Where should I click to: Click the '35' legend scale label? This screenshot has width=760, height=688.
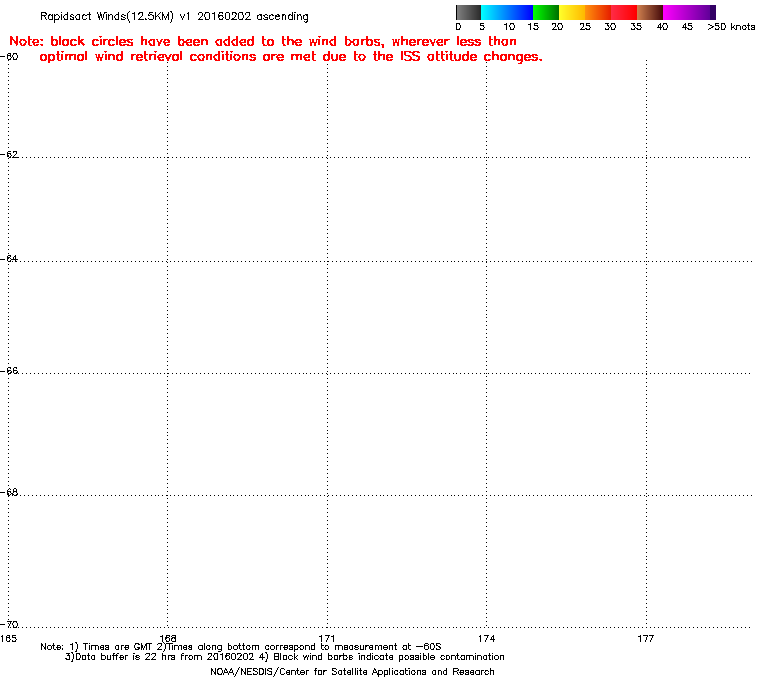636,27
